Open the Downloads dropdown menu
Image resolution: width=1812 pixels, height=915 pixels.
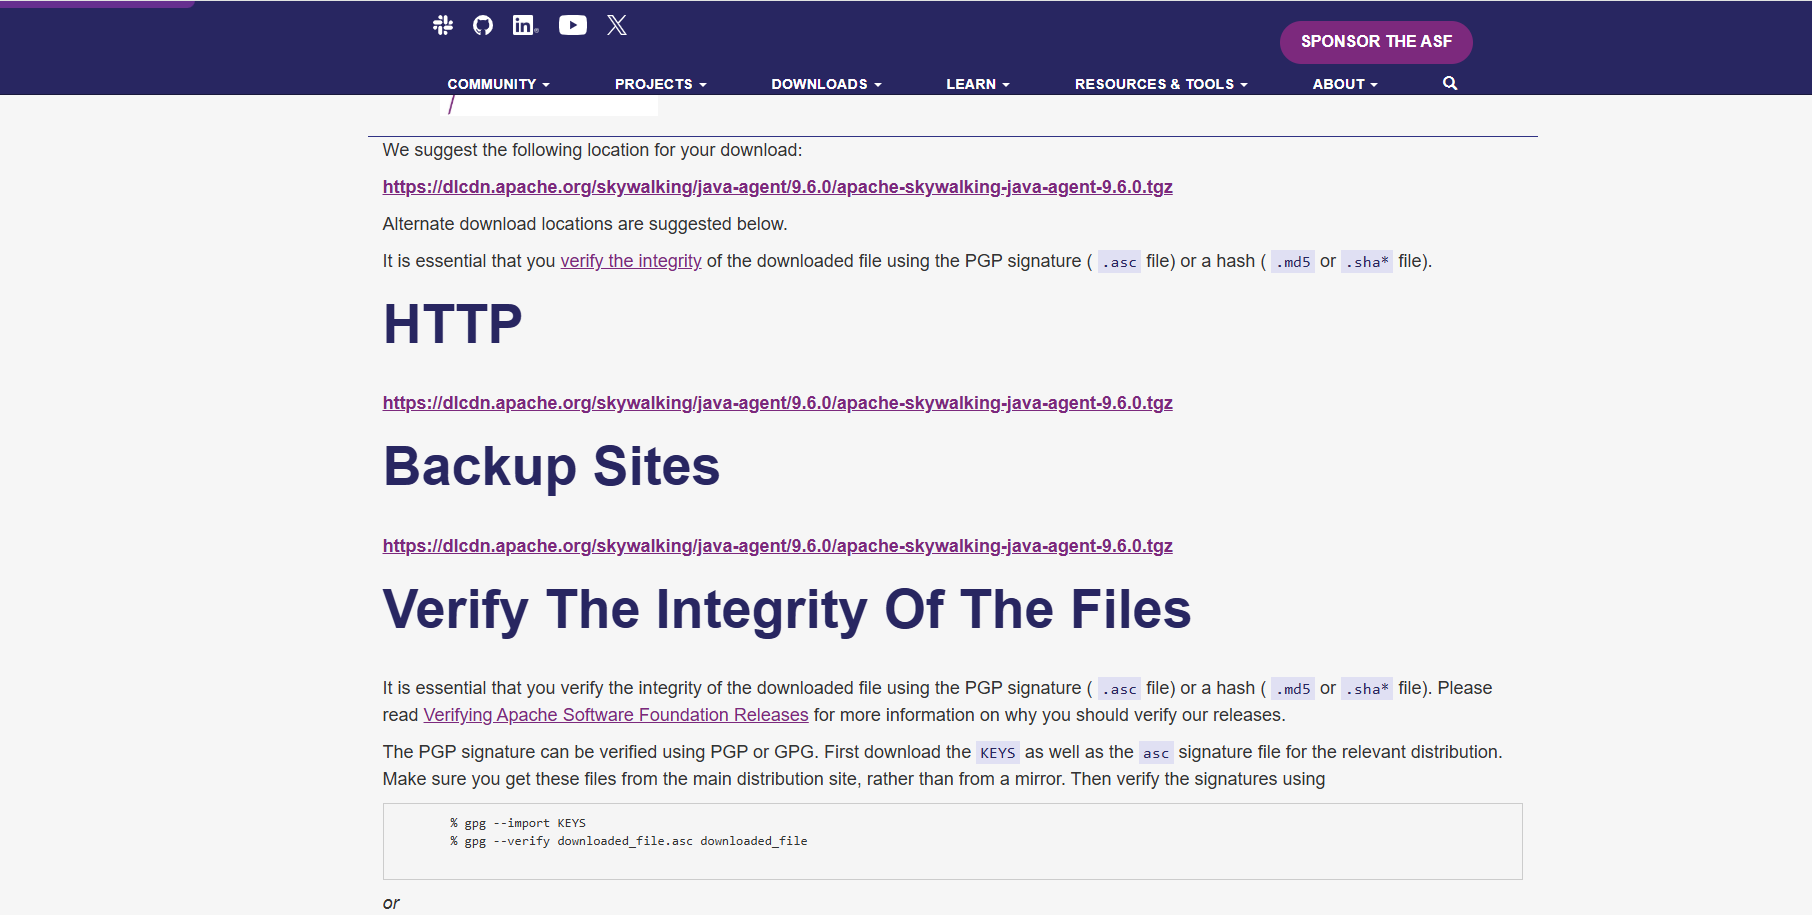[x=826, y=84]
